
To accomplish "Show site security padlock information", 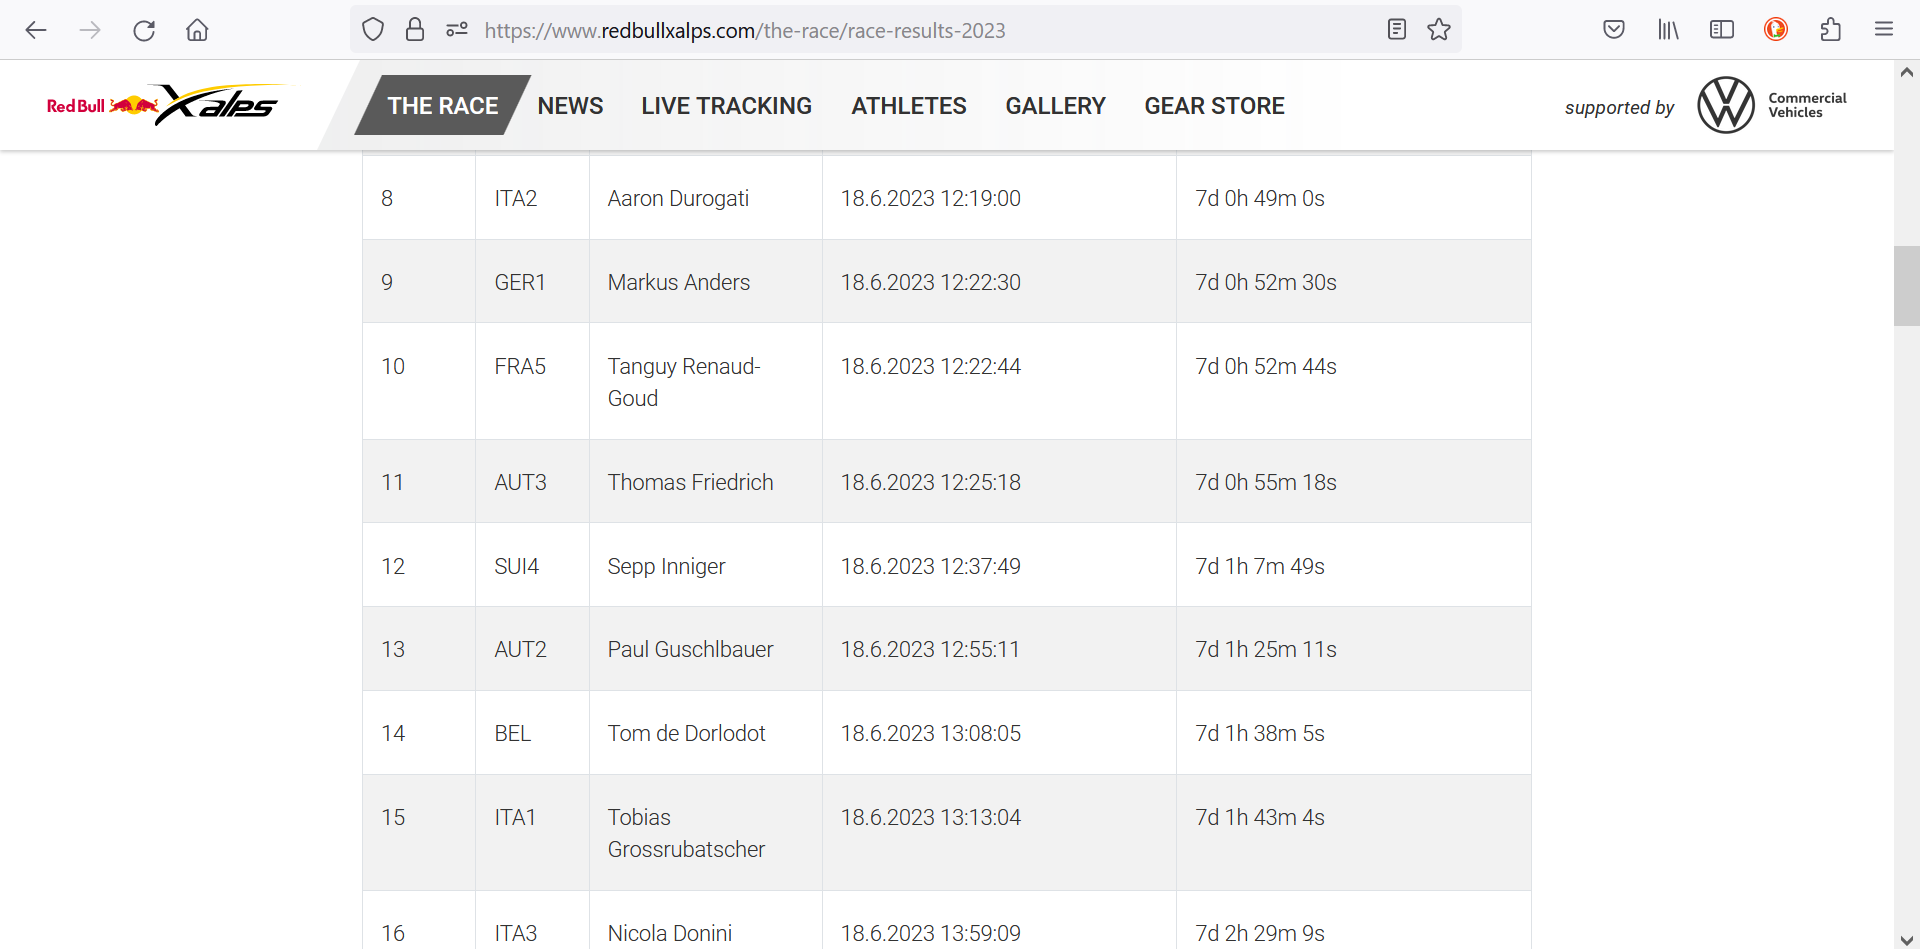I will tap(415, 30).
